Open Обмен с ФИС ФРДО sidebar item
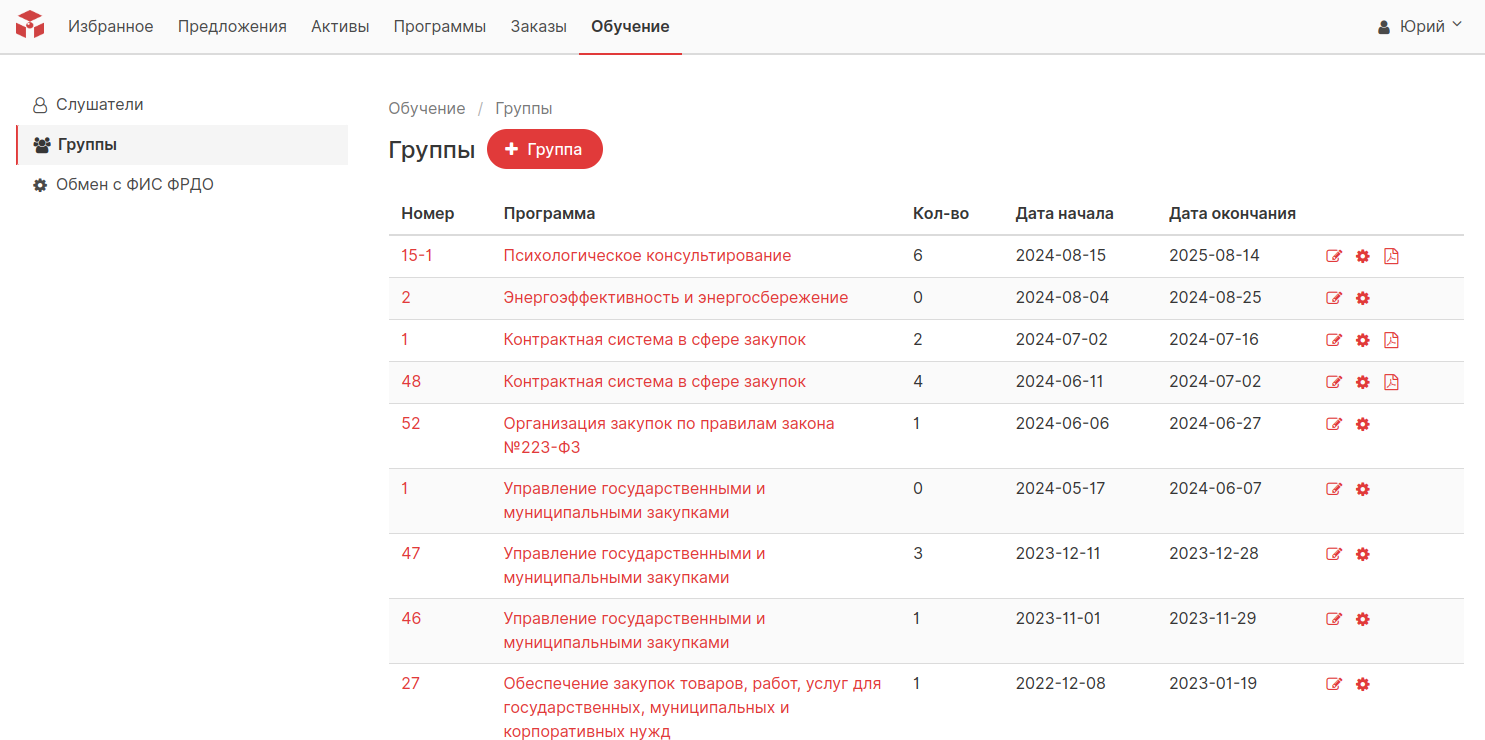 pos(134,185)
